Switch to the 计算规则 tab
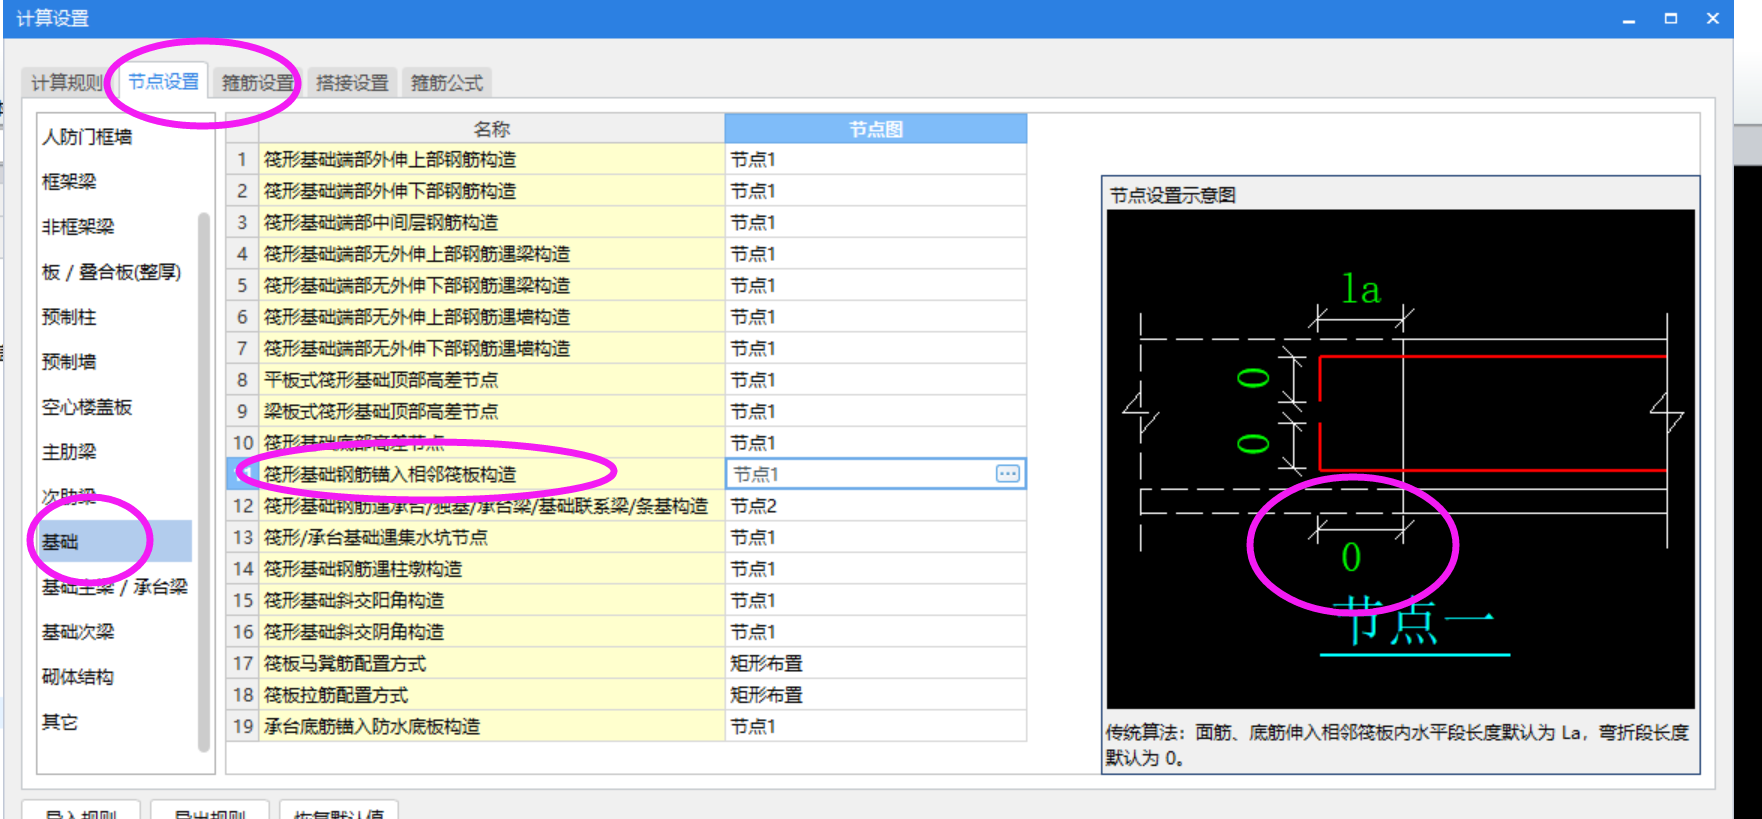 point(66,83)
